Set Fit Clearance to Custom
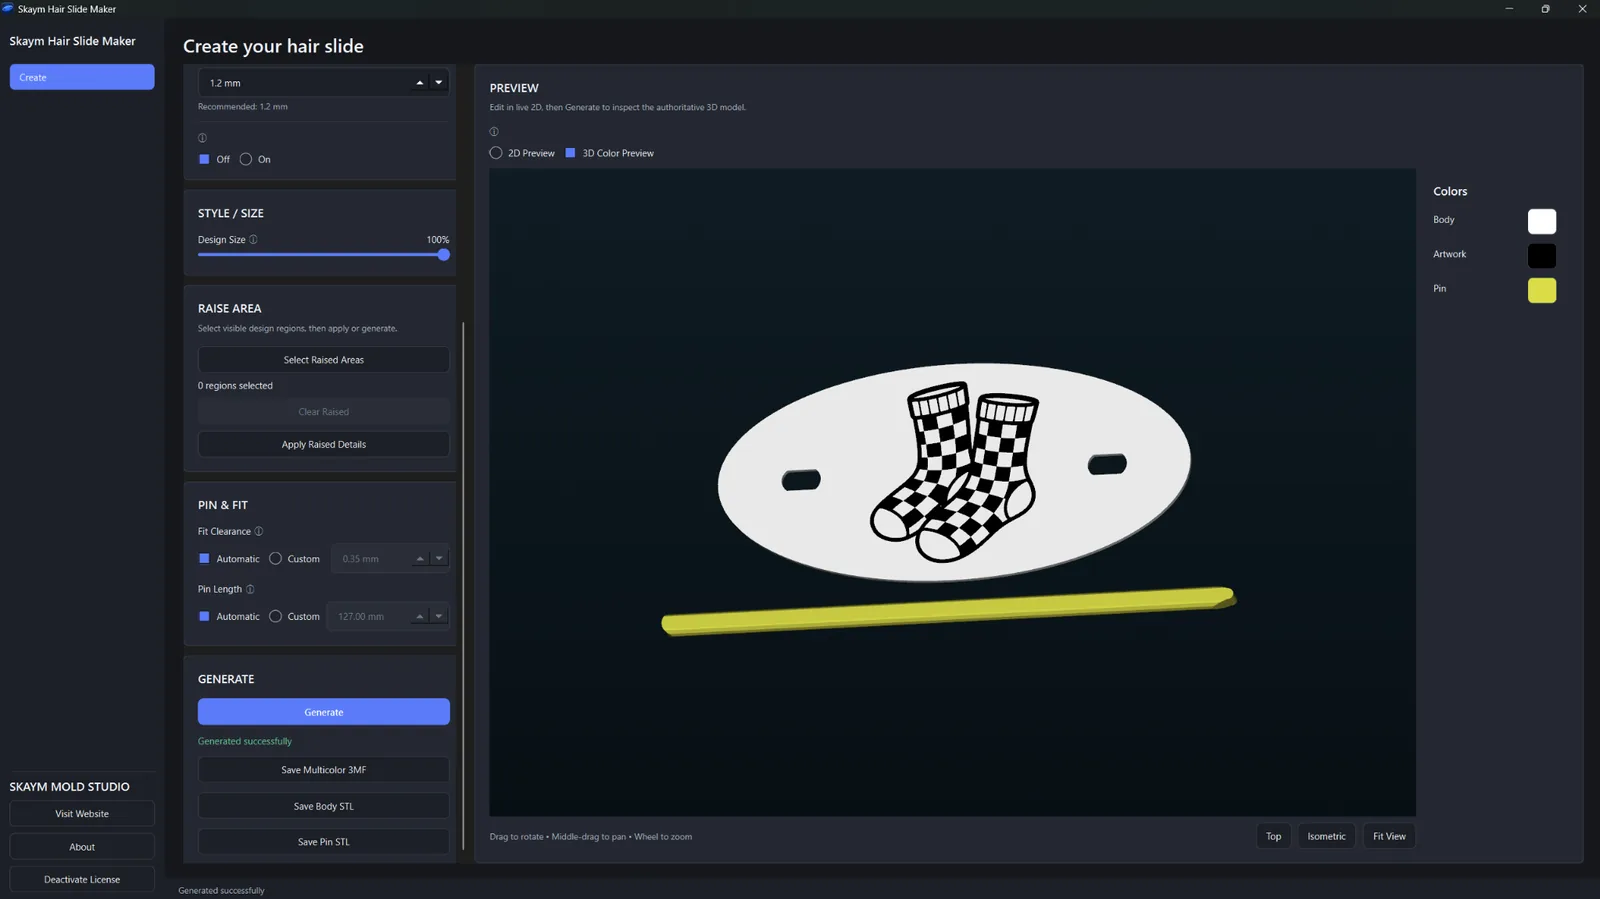Viewport: 1600px width, 899px height. click(294, 559)
